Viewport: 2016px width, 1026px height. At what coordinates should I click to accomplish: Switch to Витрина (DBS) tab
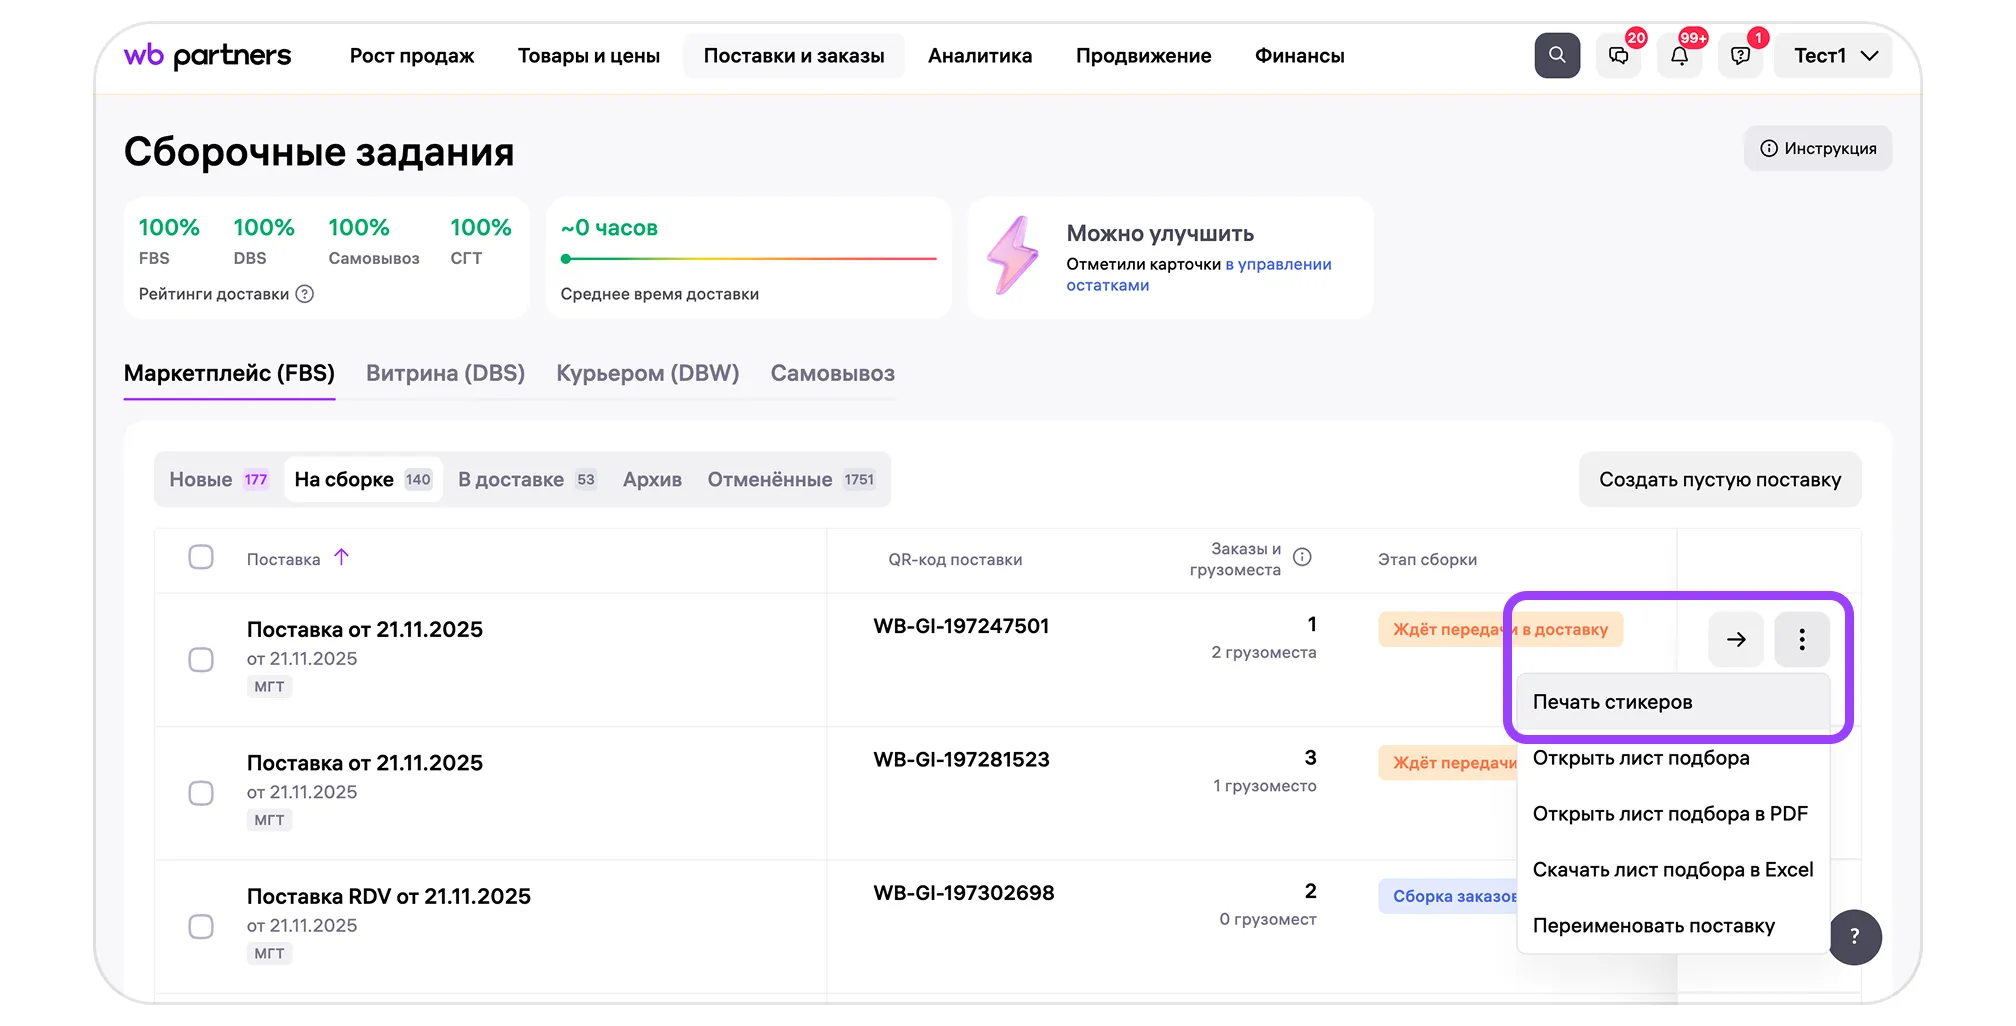(x=445, y=373)
